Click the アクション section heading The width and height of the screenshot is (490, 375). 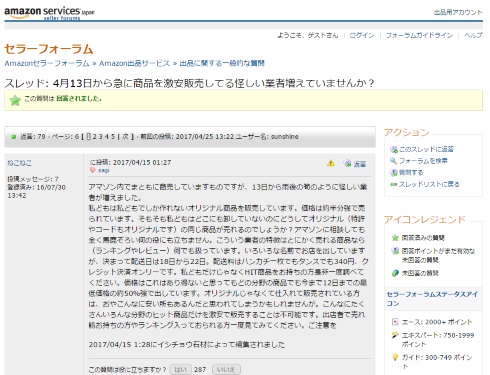pyautogui.click(x=407, y=132)
